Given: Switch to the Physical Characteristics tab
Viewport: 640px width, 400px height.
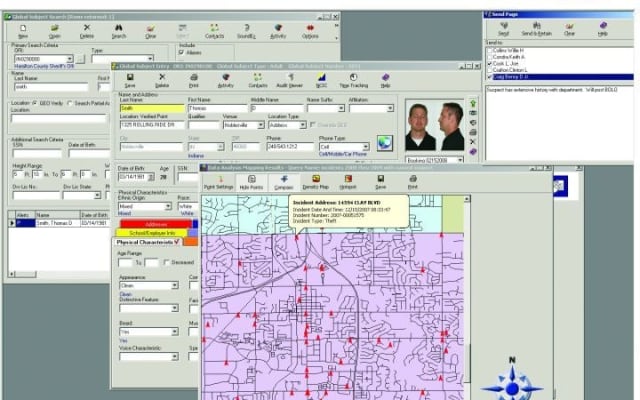Looking at the screenshot, I should pyautogui.click(x=148, y=241).
